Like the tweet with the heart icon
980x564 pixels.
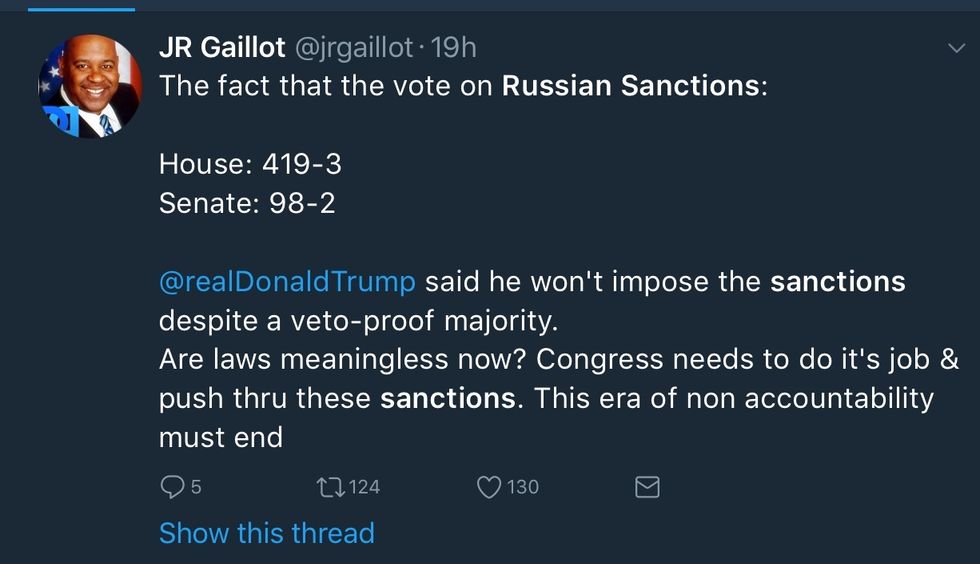coord(488,487)
